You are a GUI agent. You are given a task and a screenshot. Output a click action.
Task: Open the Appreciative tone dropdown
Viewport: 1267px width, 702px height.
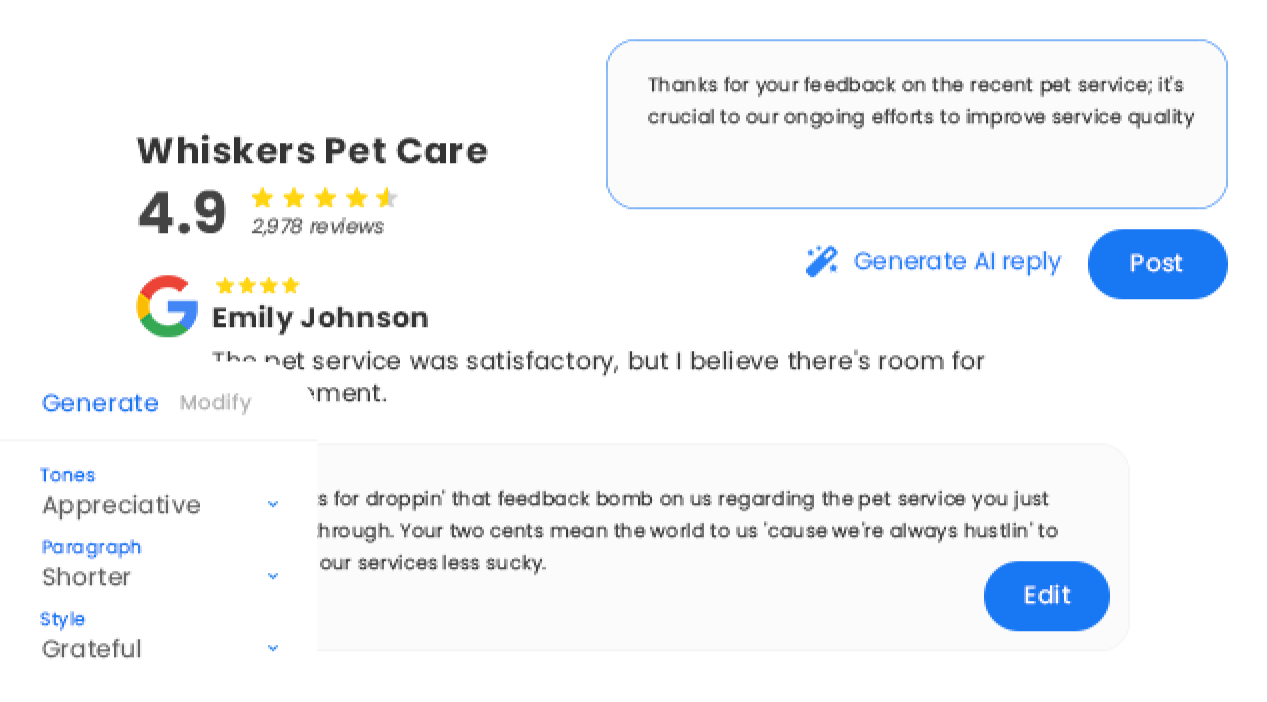point(160,505)
